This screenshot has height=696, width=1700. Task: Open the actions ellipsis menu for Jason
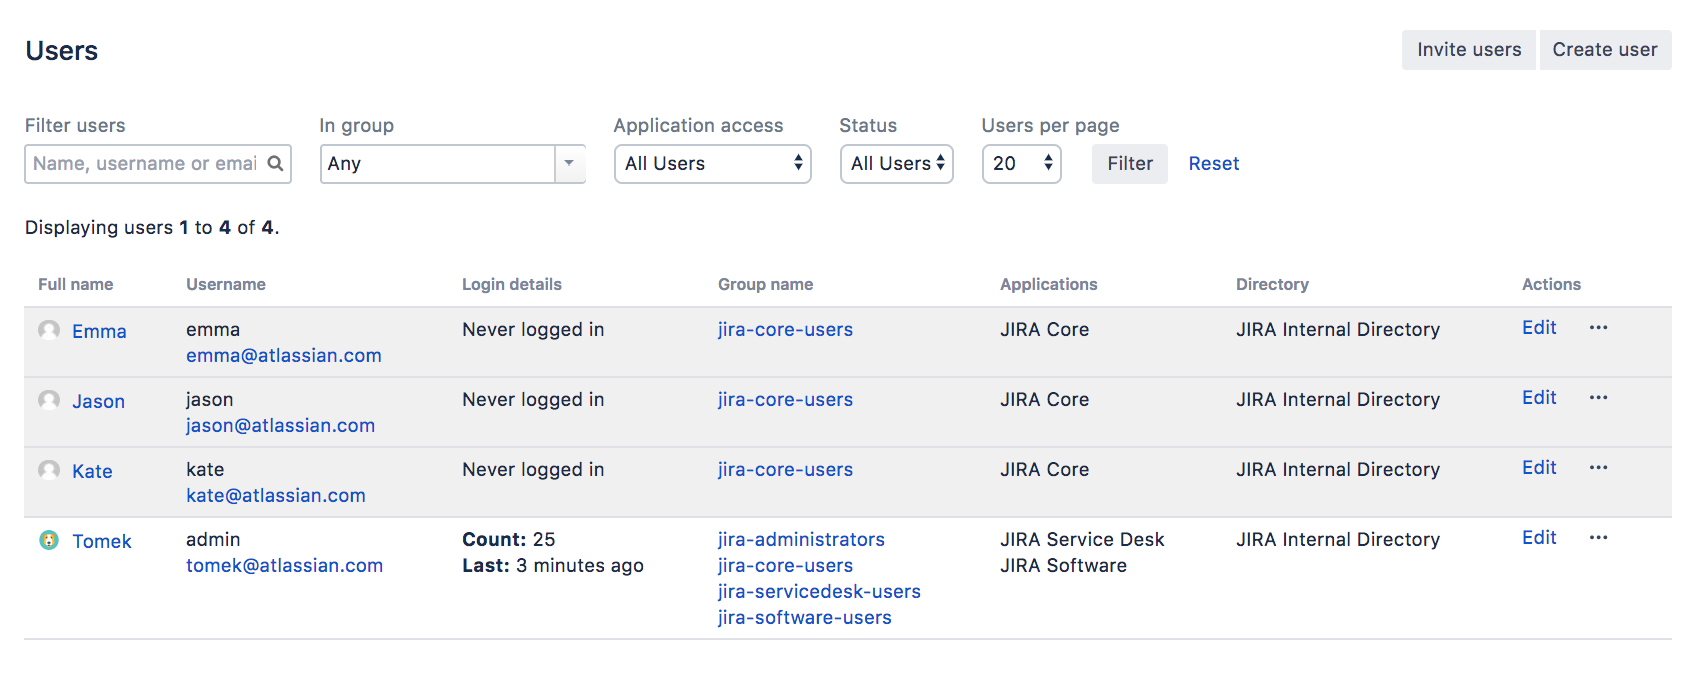(x=1598, y=398)
